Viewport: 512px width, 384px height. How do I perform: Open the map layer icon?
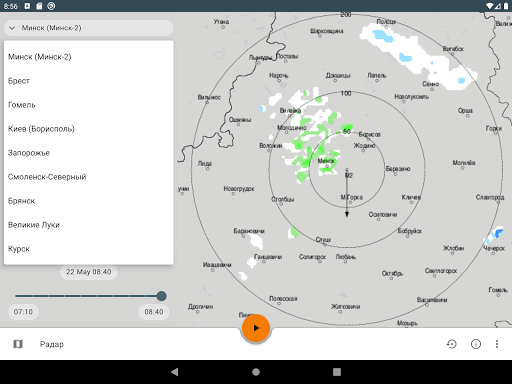18,344
